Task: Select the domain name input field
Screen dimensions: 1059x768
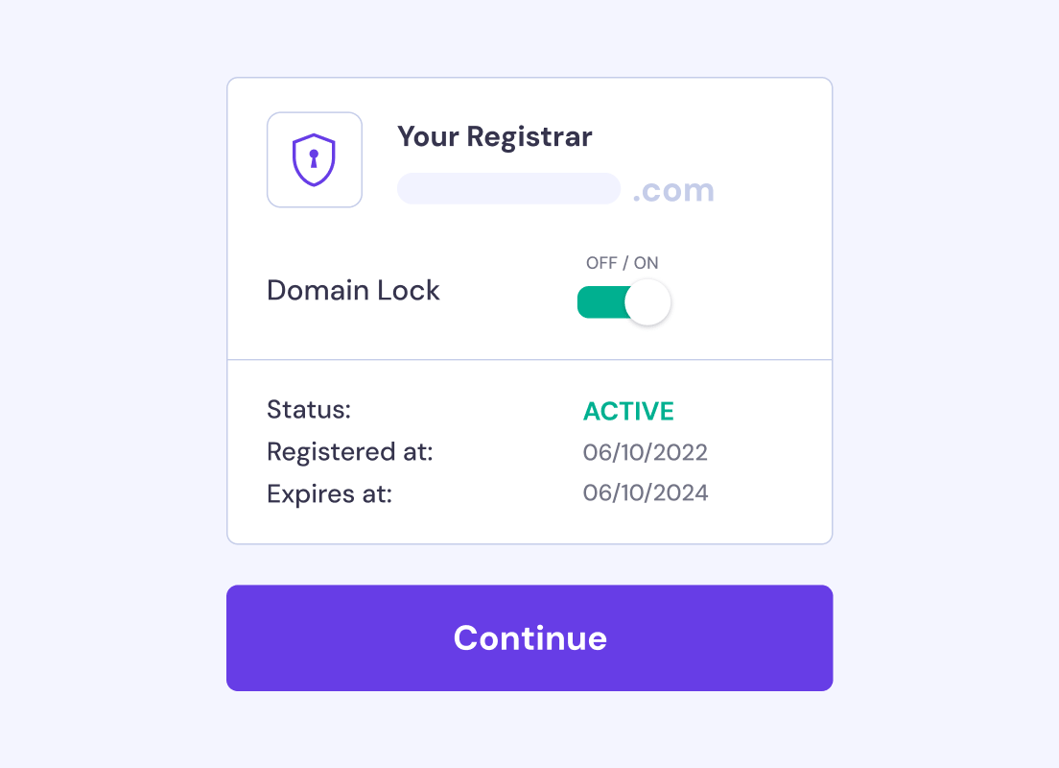Action: pos(508,188)
